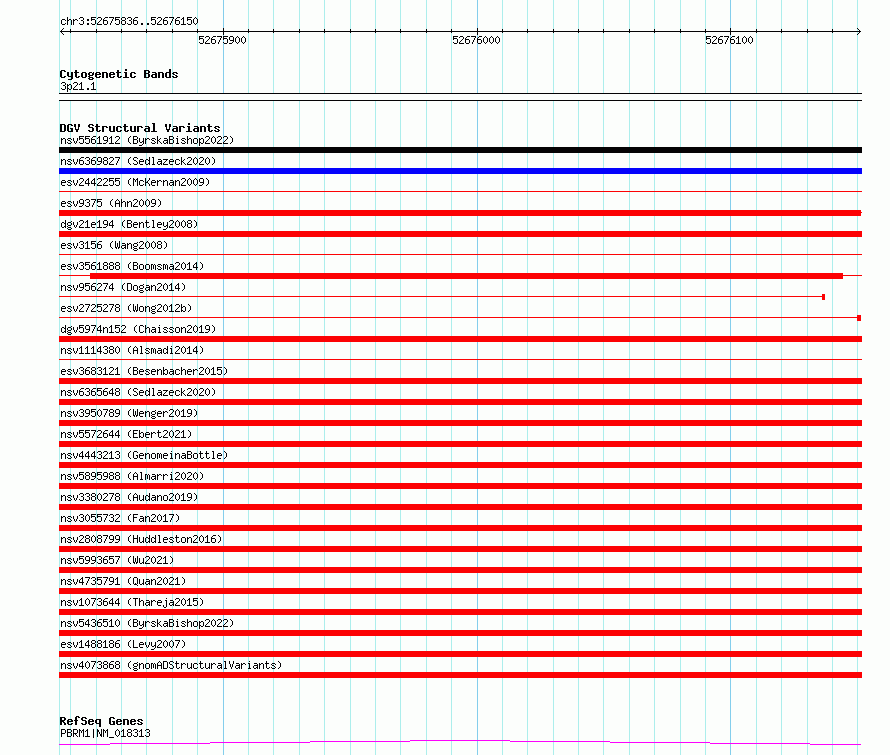Click the blue nsv6369827 Sedlazeck2020 bar
Viewport: 890px width, 755px height.
click(x=460, y=171)
